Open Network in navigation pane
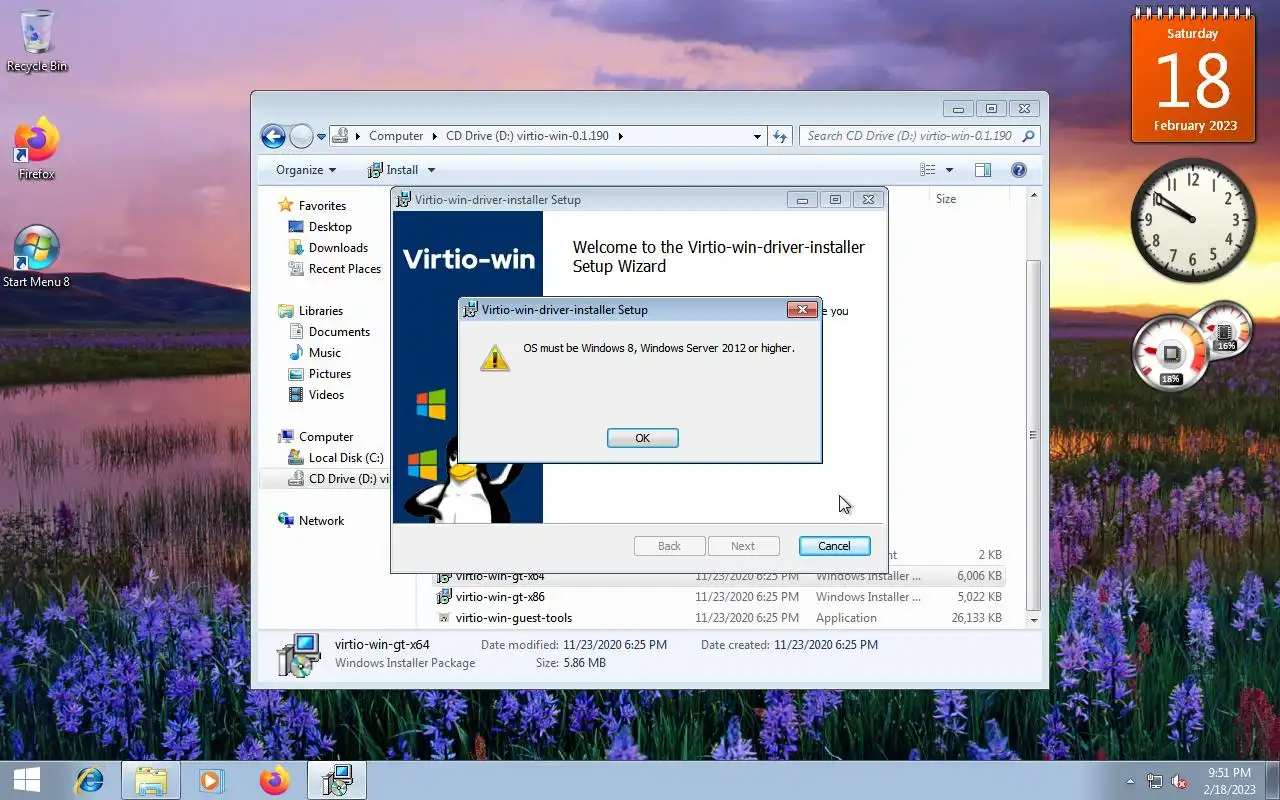Screen dimensions: 1280x800 pyautogui.click(x=321, y=521)
